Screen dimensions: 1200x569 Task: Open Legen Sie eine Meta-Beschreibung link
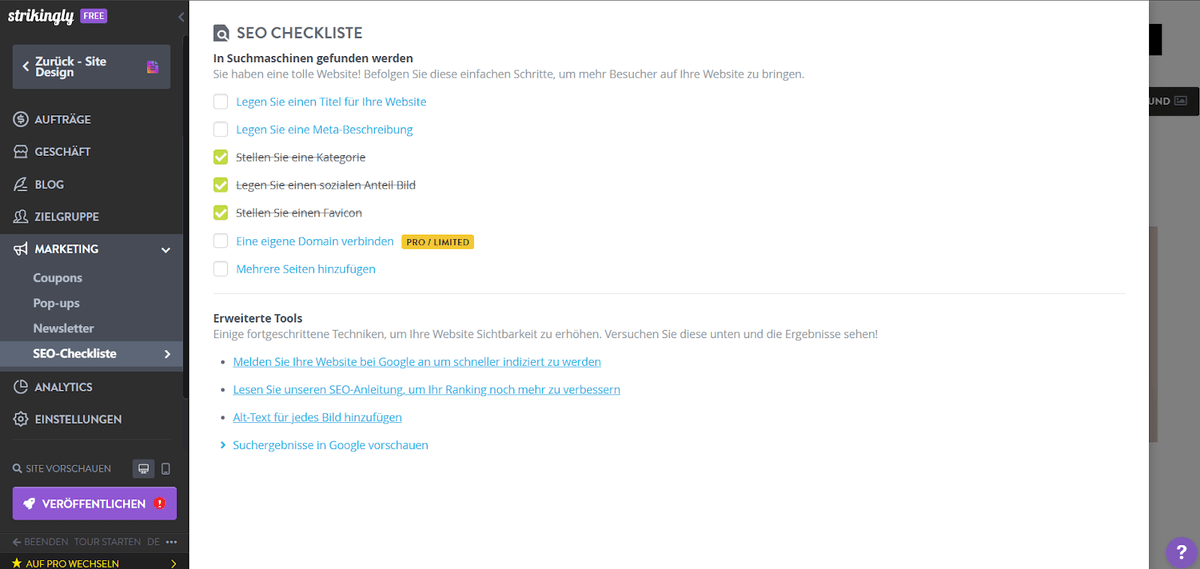[324, 129]
